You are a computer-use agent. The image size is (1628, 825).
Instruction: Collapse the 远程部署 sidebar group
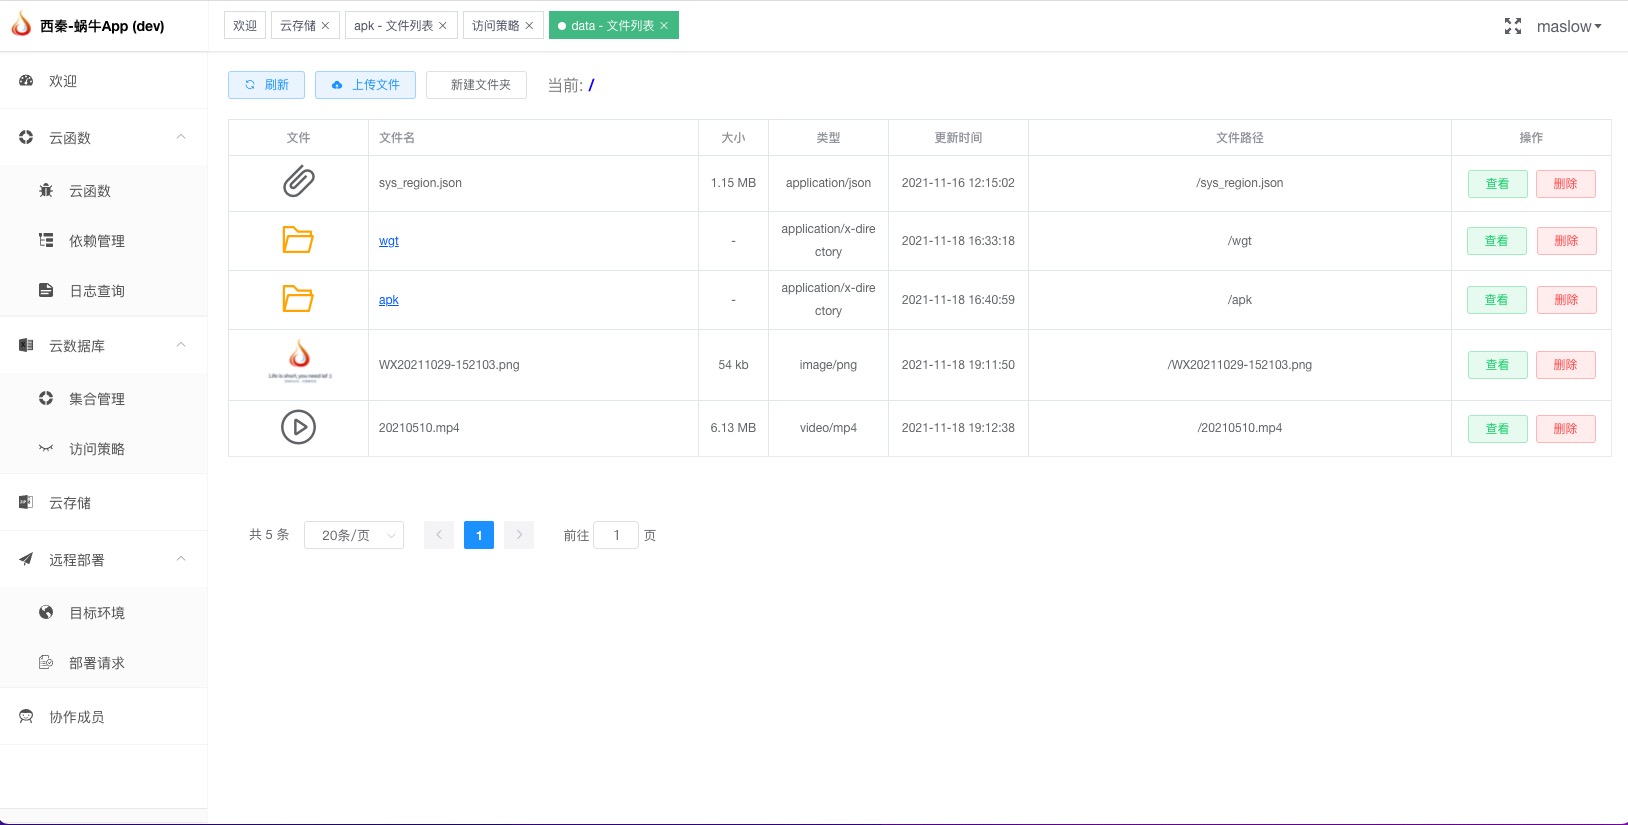point(181,559)
